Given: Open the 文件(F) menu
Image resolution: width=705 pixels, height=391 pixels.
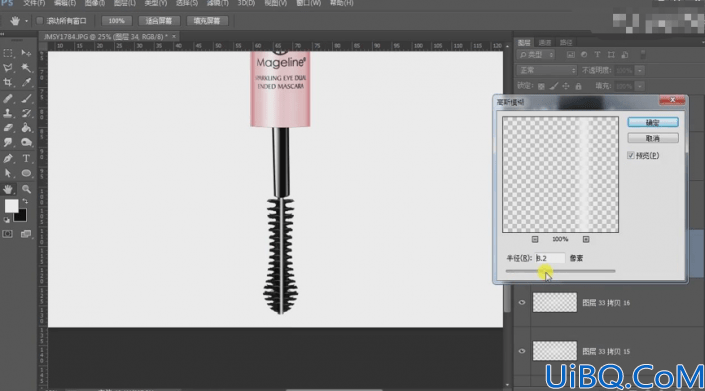Looking at the screenshot, I should pos(34,3).
